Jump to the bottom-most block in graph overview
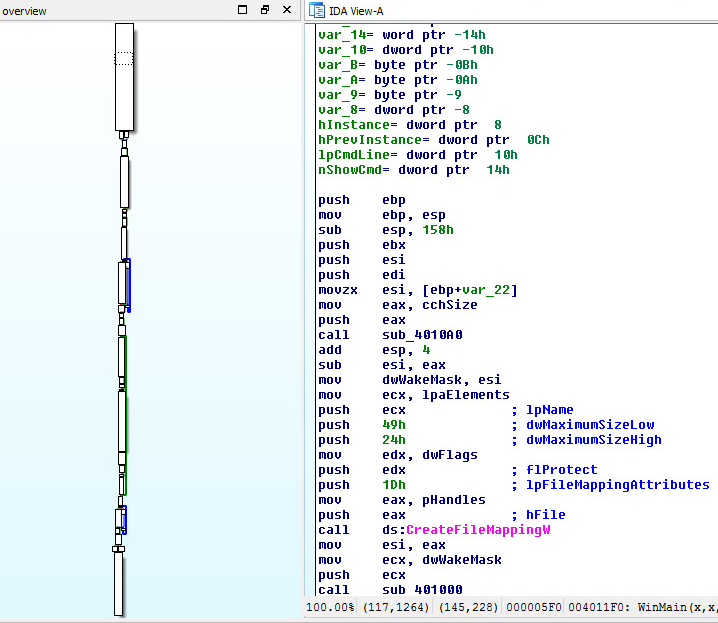This screenshot has width=718, height=623. [119, 584]
